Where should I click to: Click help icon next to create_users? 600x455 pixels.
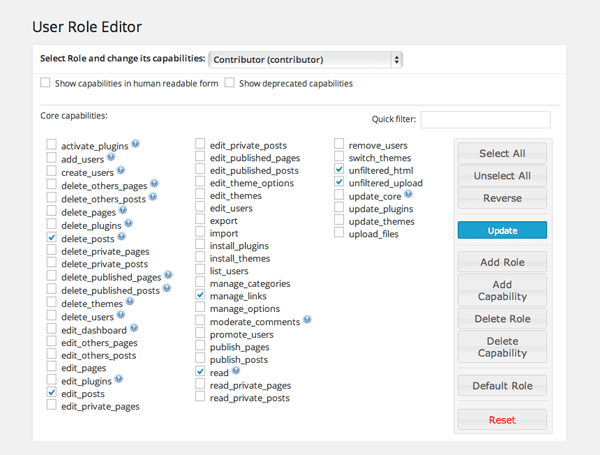click(121, 170)
